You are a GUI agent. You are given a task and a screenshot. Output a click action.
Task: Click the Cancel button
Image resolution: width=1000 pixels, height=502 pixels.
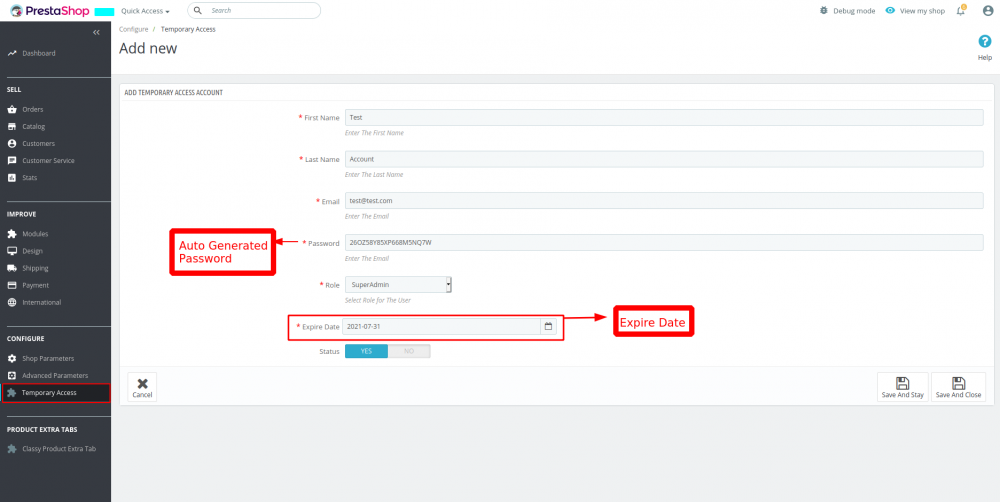tap(142, 387)
